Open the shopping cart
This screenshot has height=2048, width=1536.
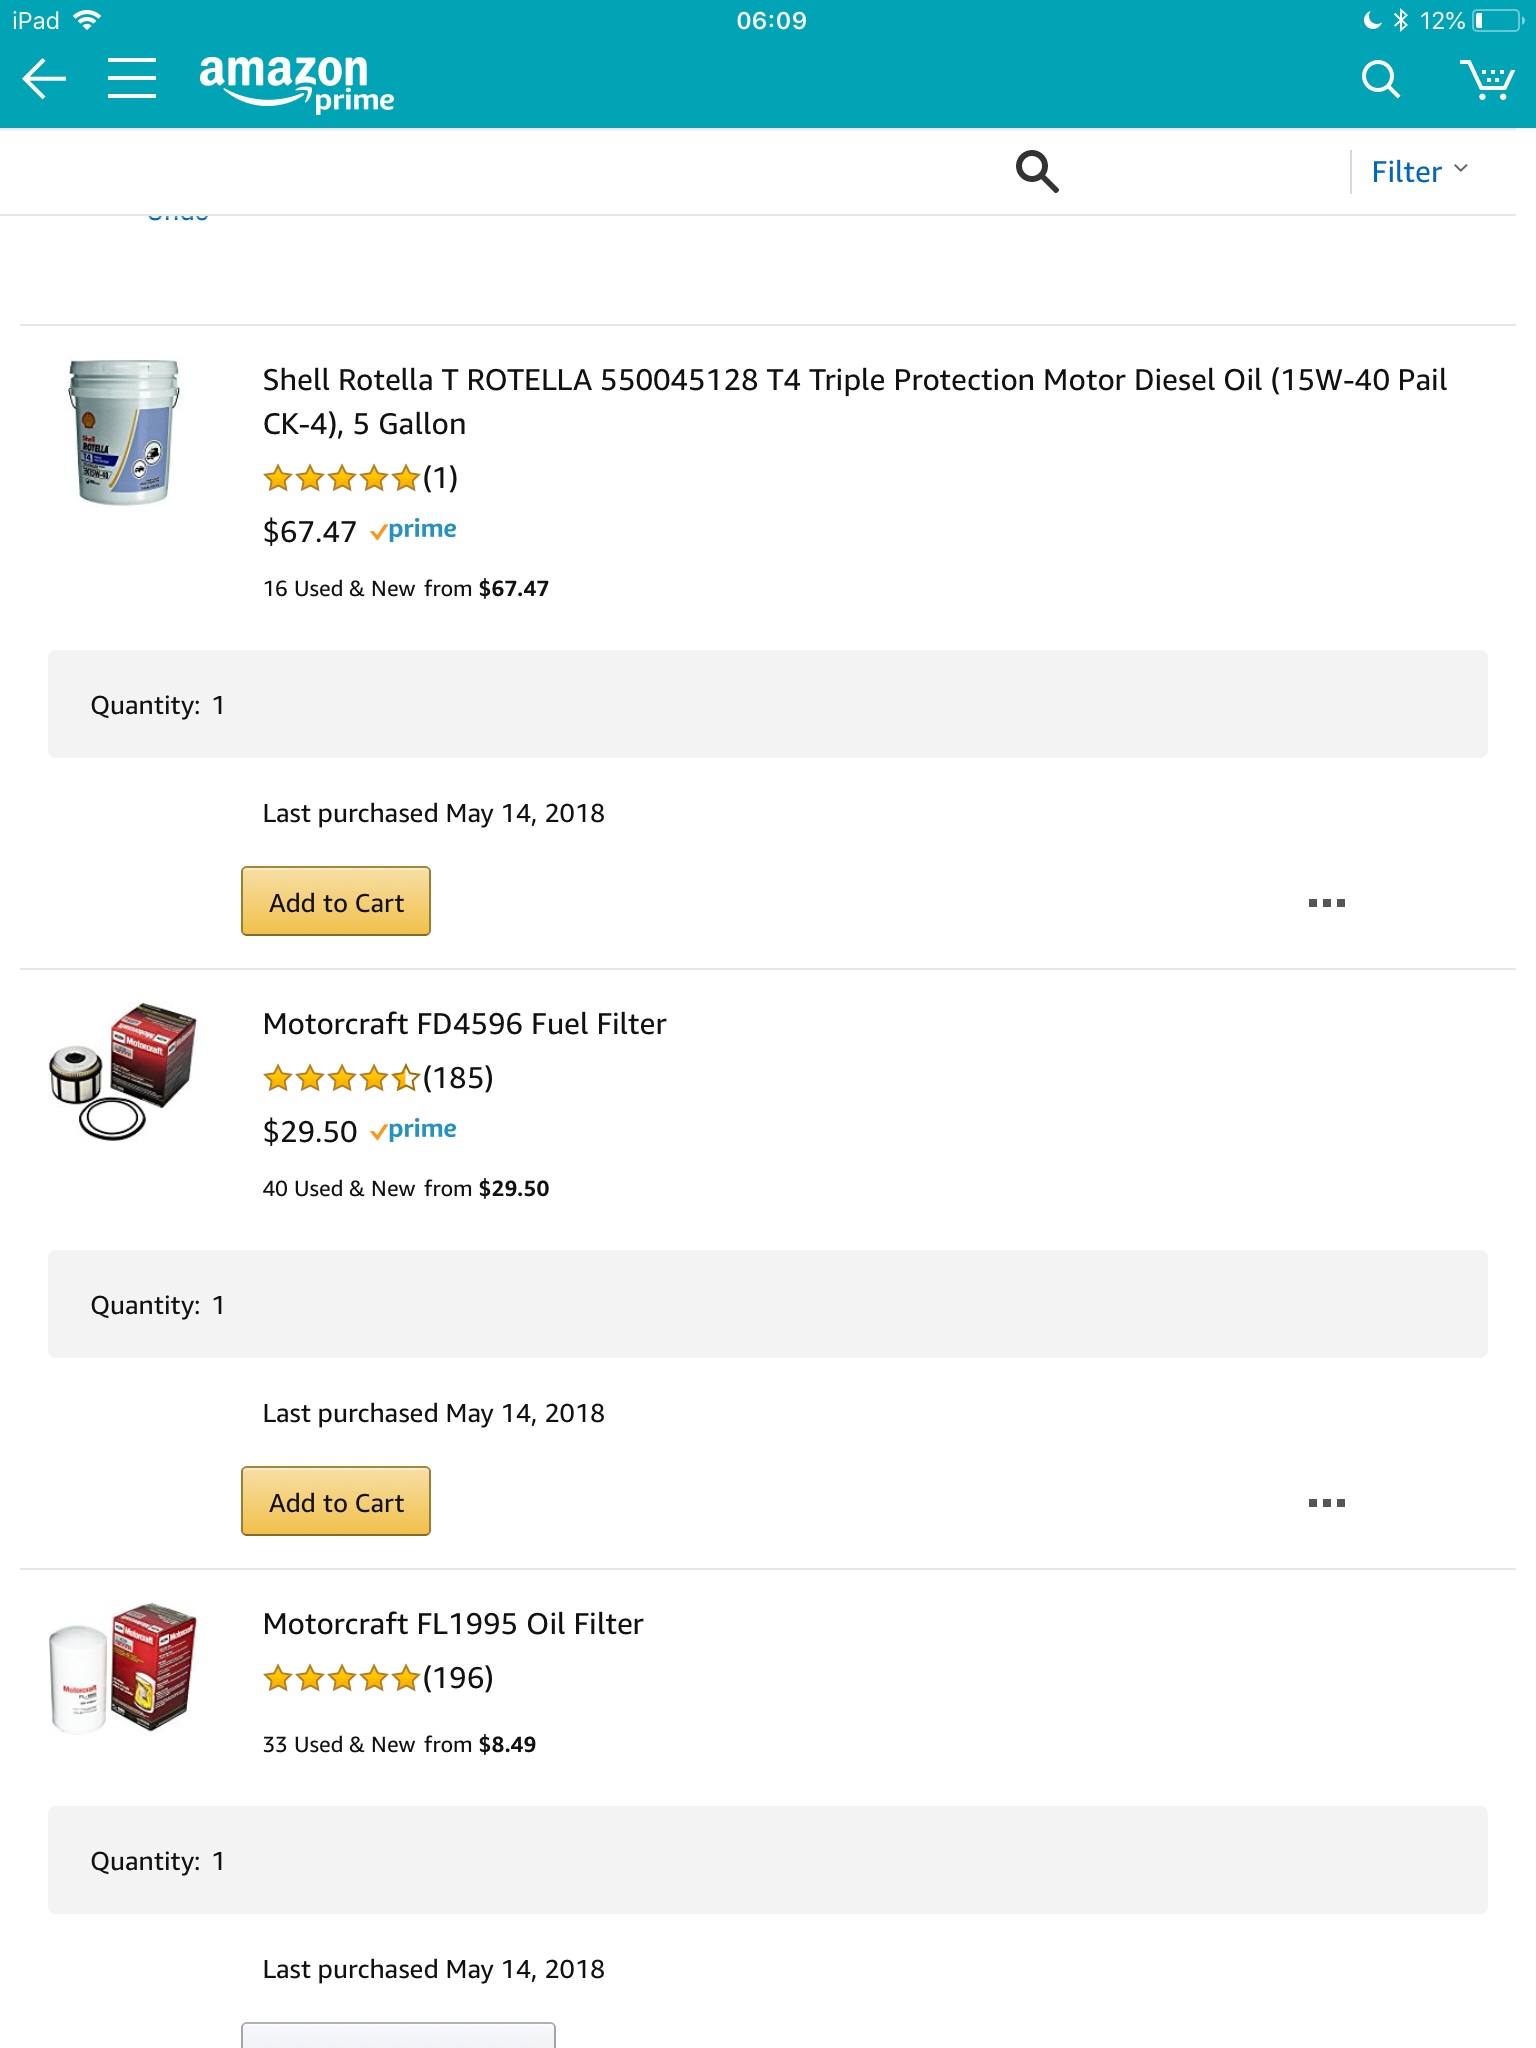point(1487,79)
